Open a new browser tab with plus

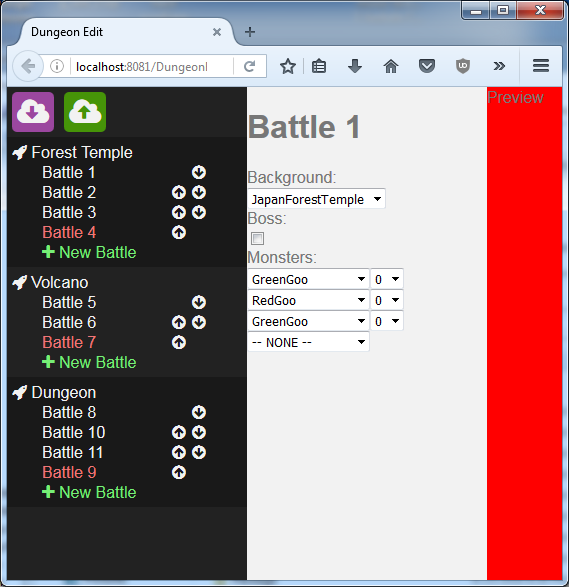(x=250, y=32)
